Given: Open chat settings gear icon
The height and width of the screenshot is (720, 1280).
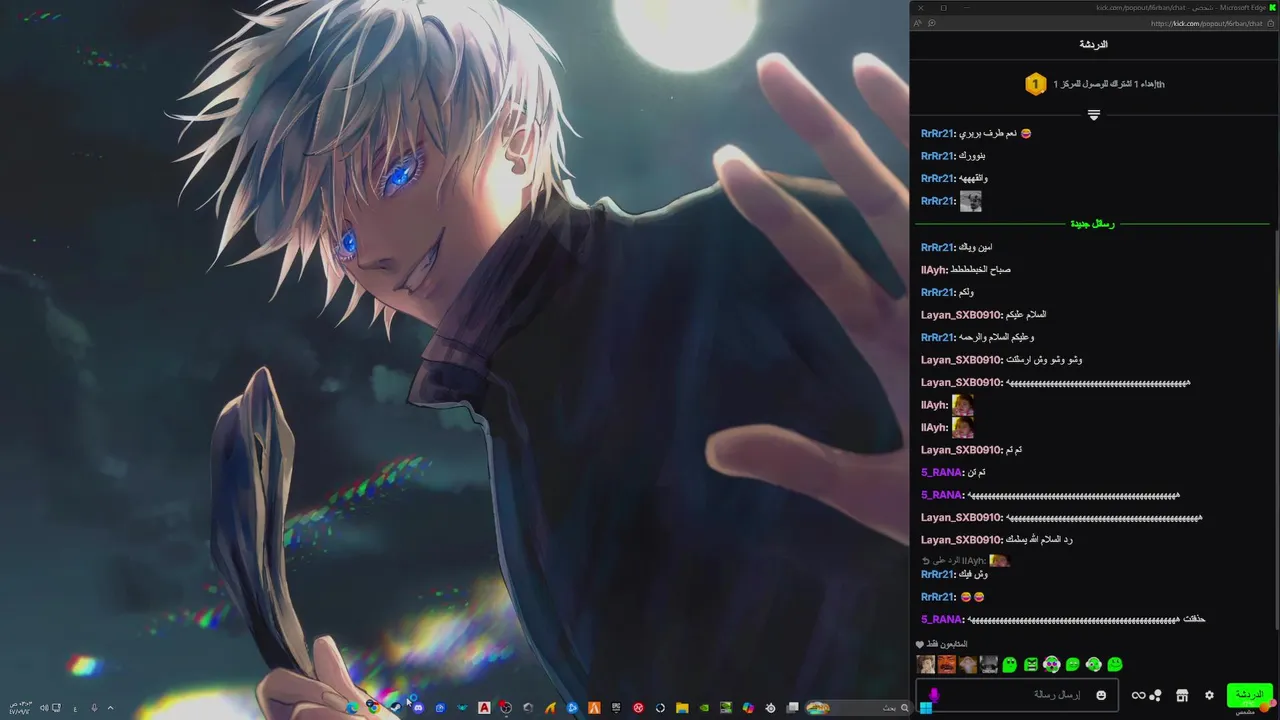Looking at the screenshot, I should point(1209,695).
